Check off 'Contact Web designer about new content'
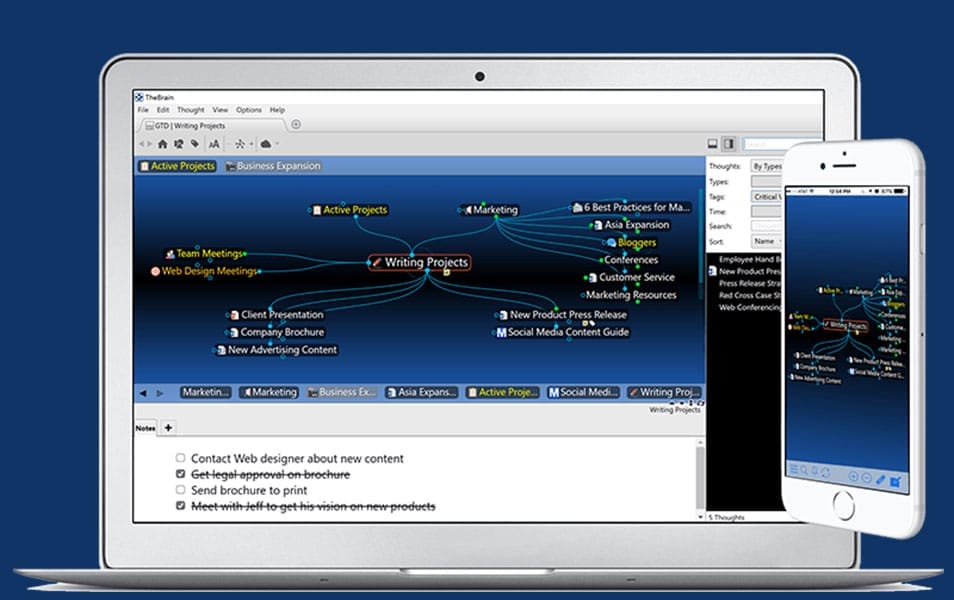The height and width of the screenshot is (600, 954). coord(182,458)
